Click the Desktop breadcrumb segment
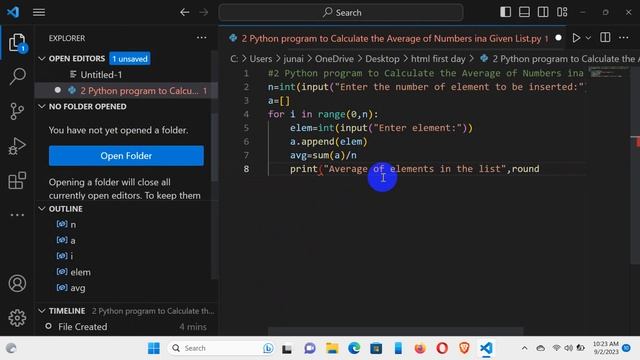 click(382, 59)
